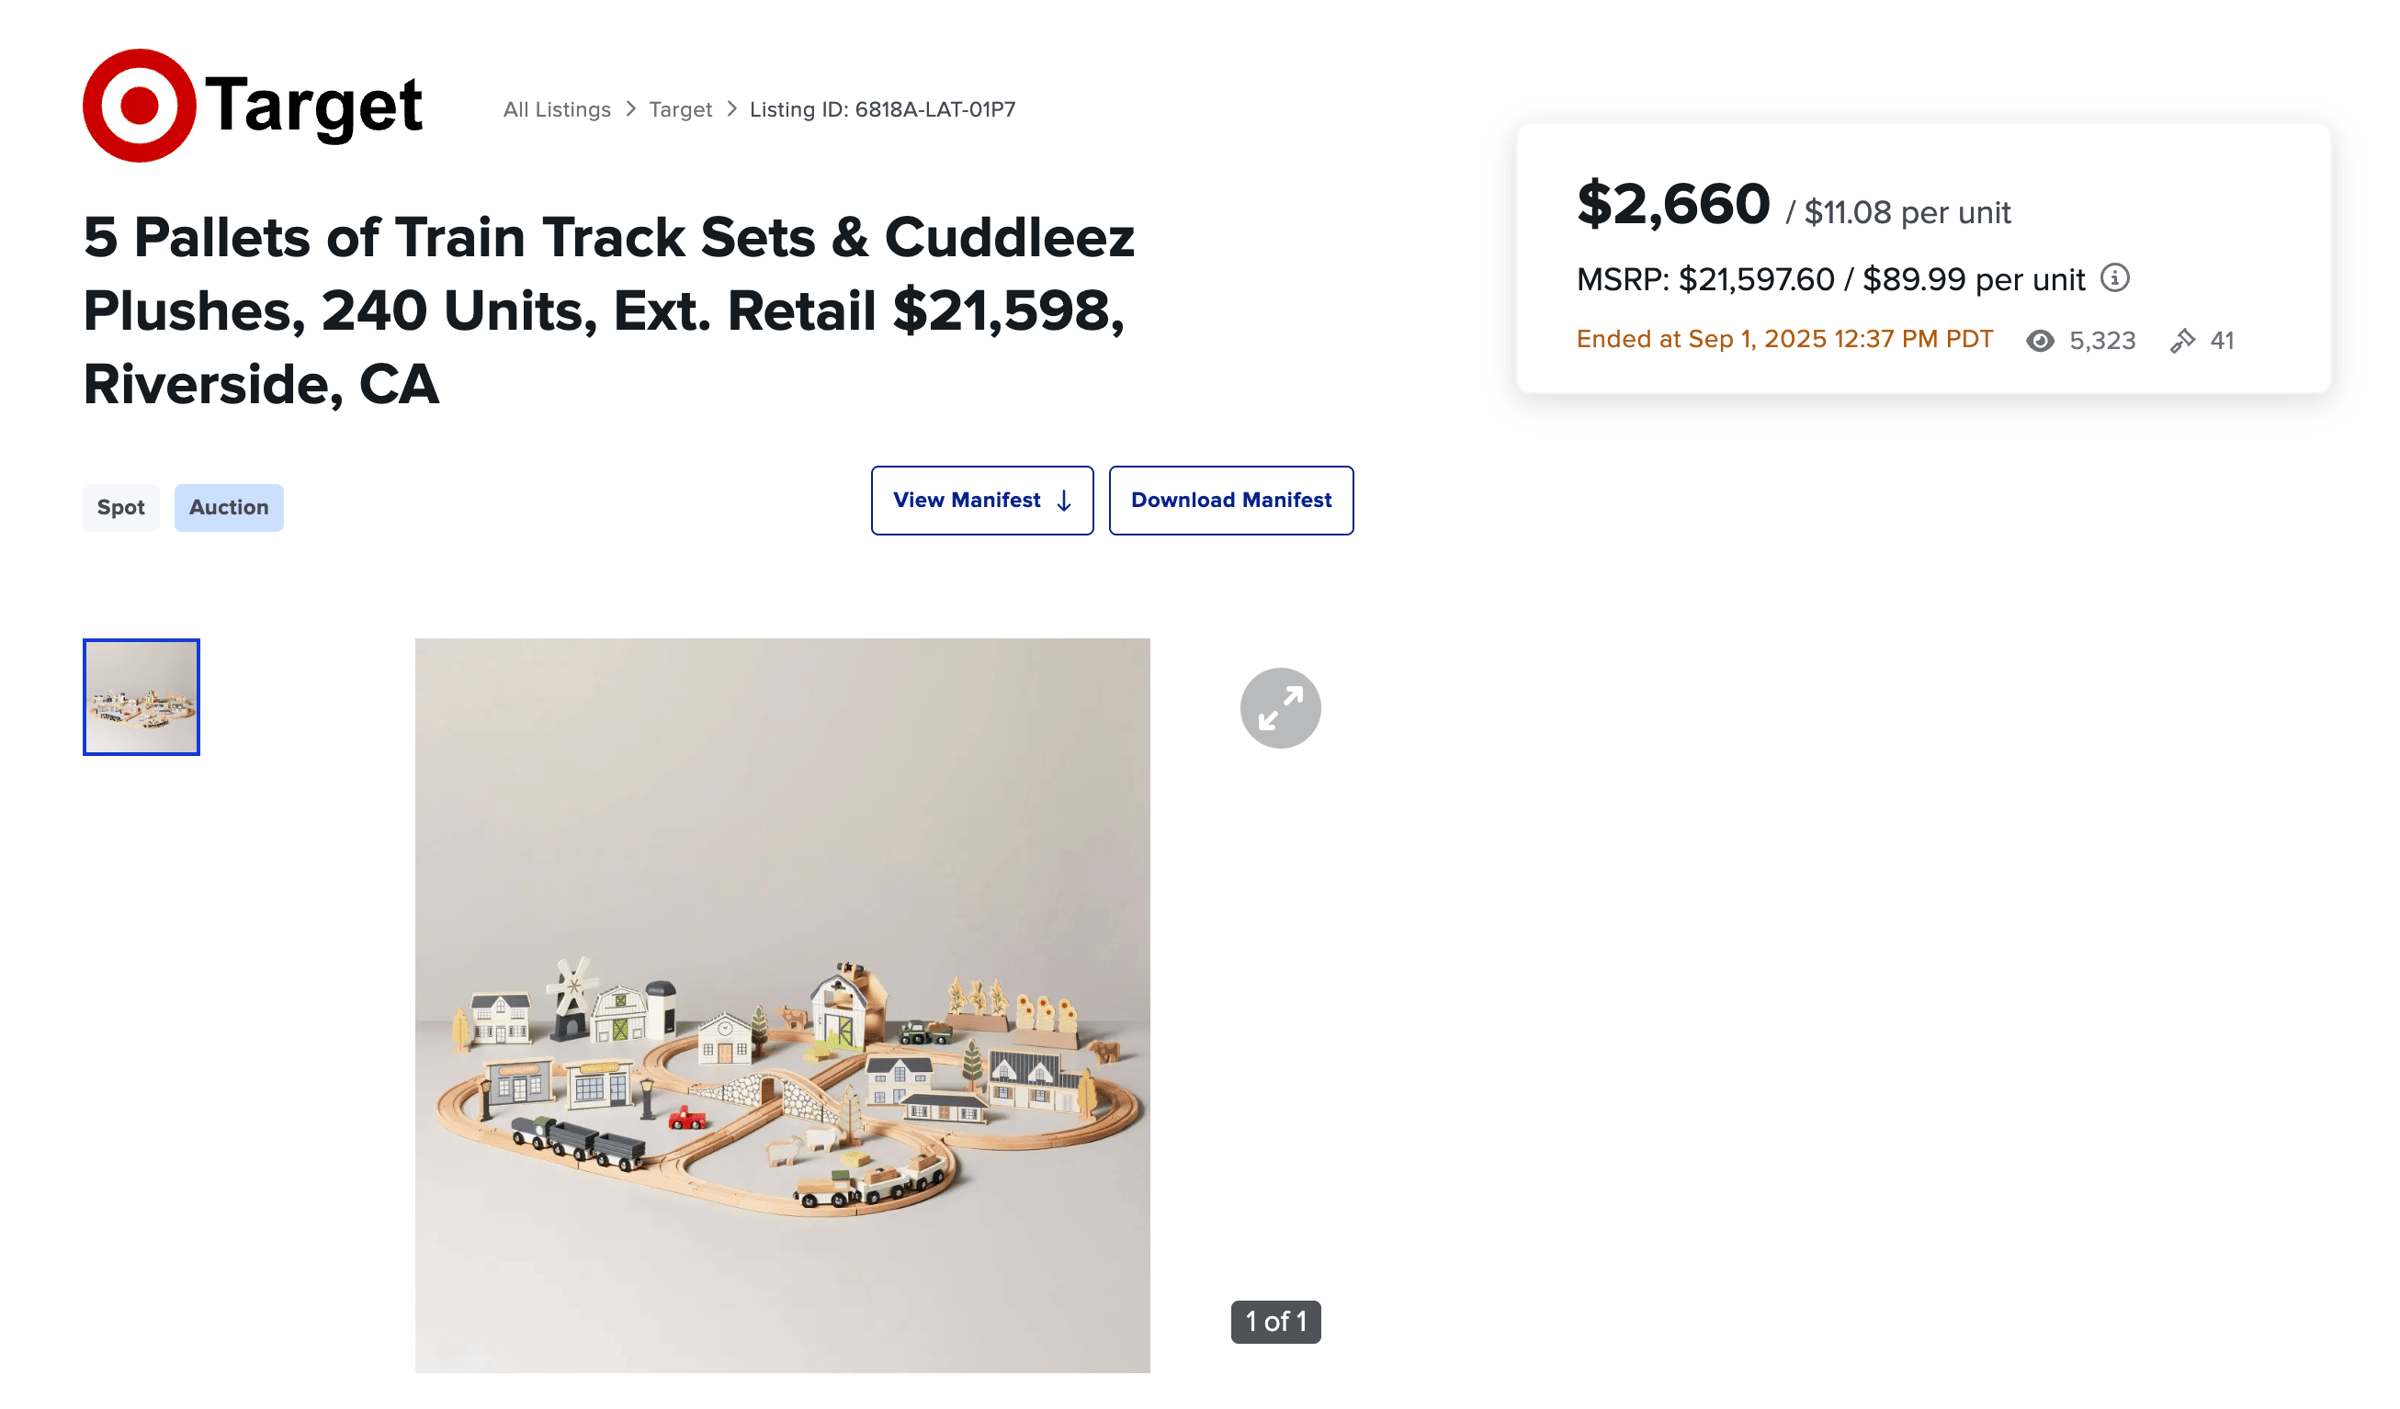Open the View Manifest section
Image resolution: width=2400 pixels, height=1409 pixels.
click(x=982, y=500)
